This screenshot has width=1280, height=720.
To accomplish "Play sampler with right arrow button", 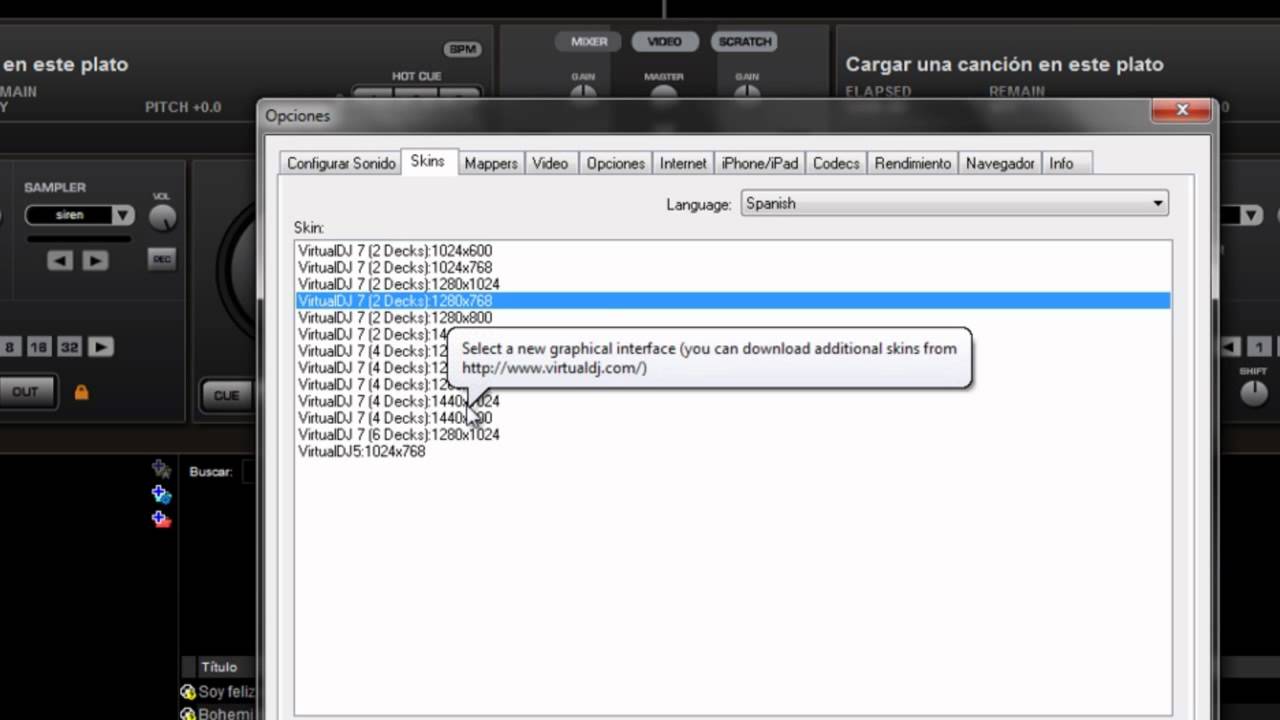I will (95, 260).
